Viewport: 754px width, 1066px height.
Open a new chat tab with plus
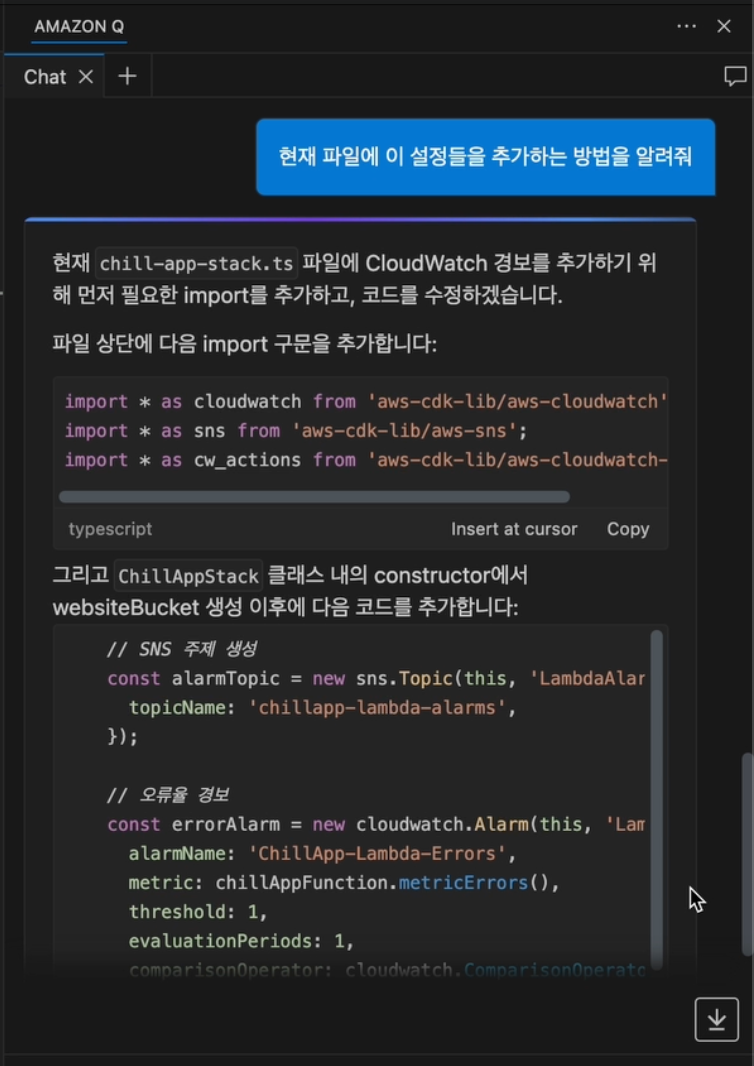[x=127, y=76]
